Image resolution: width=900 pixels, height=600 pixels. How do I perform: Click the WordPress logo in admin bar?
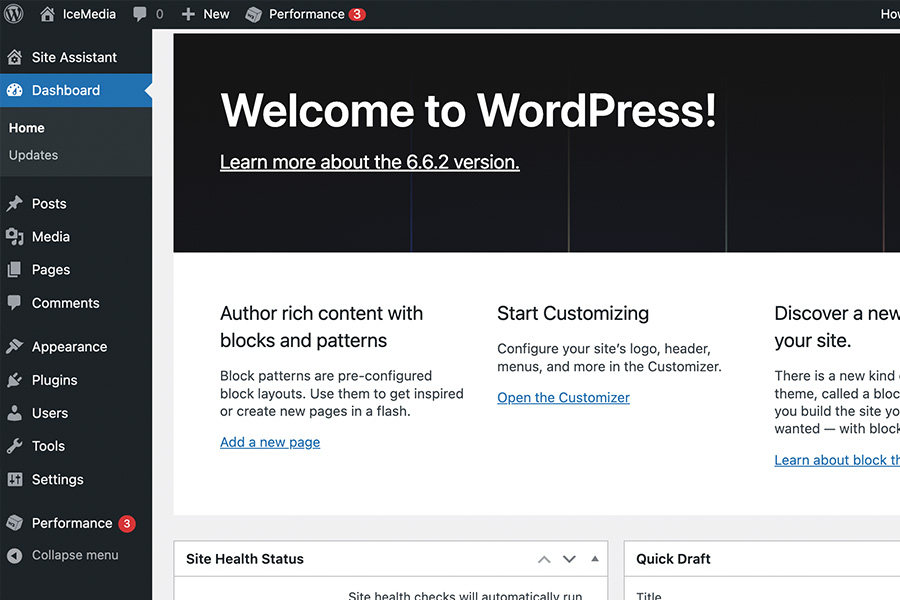14,14
